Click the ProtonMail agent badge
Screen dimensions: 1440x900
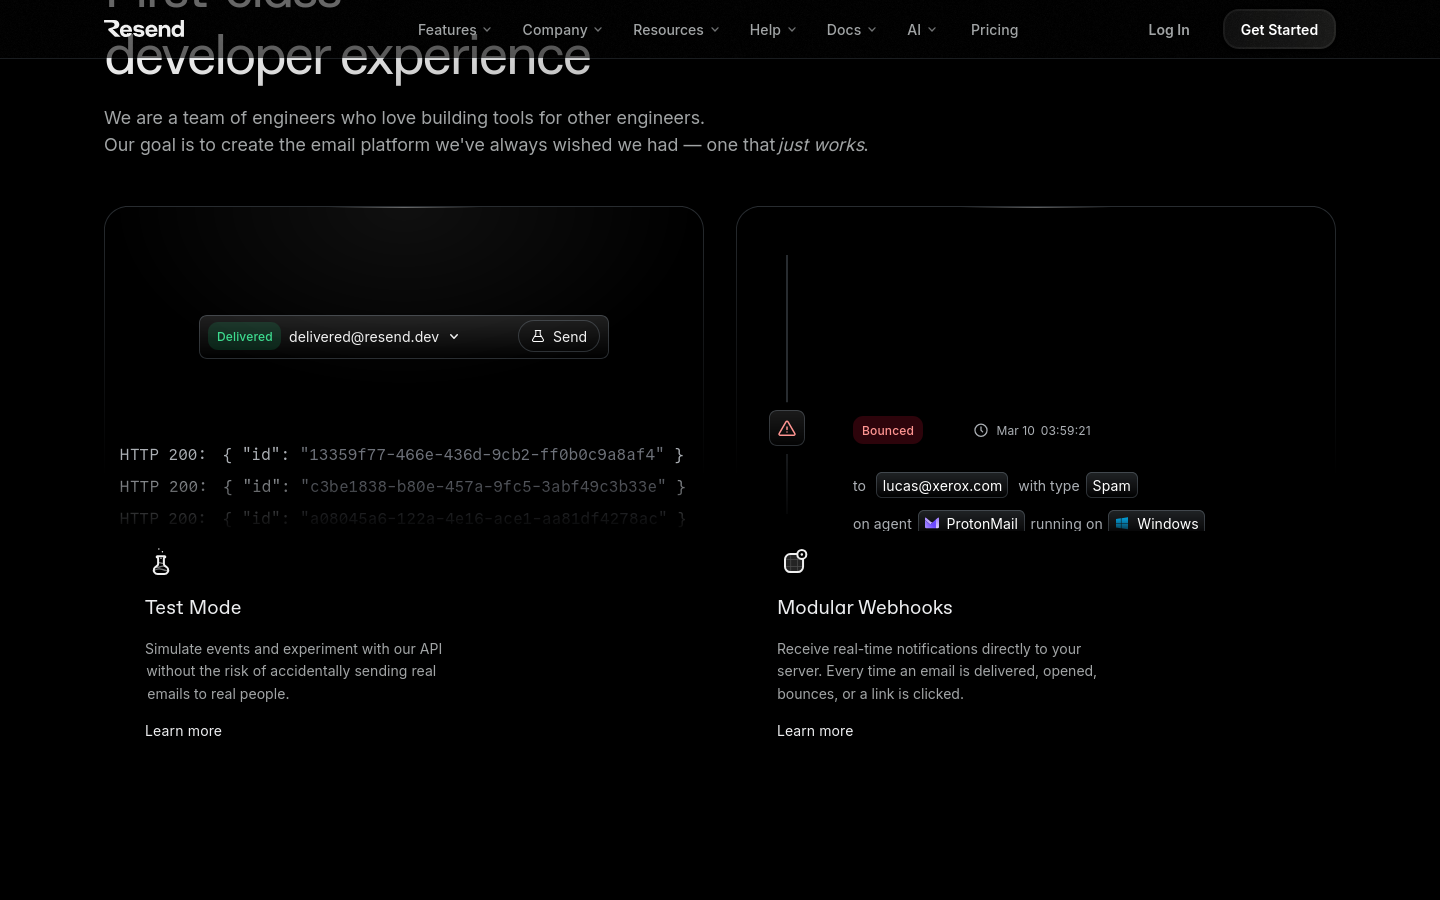(971, 523)
